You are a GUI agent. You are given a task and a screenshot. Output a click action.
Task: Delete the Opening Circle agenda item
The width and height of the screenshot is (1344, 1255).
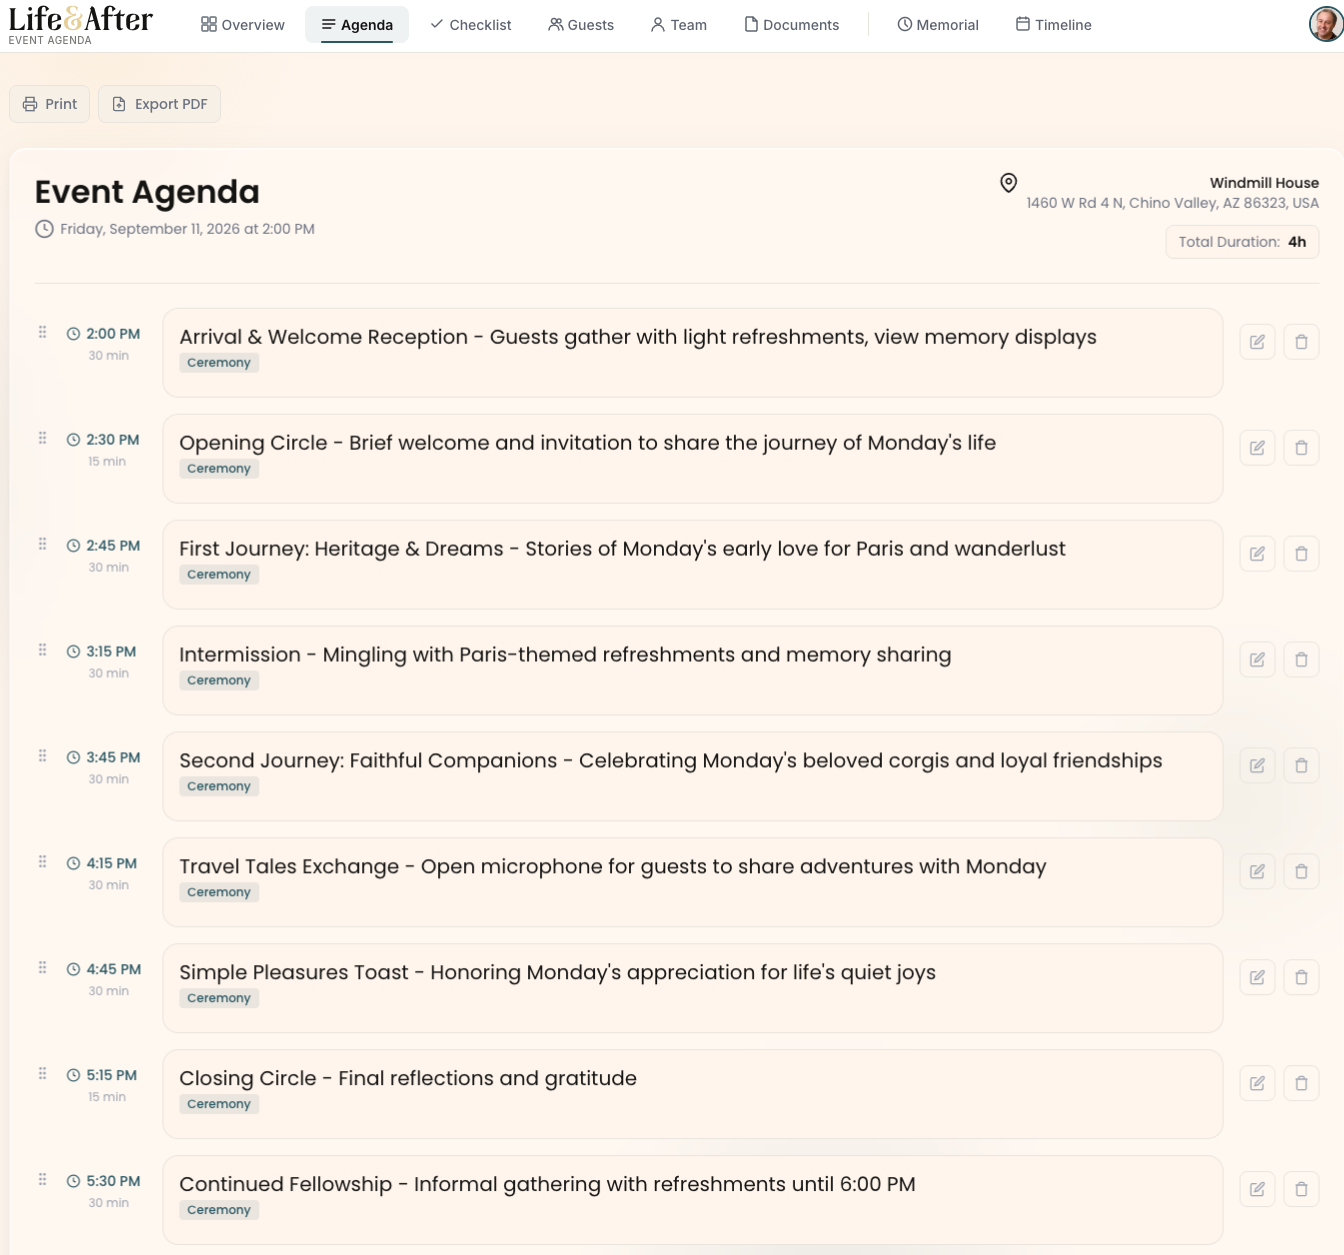click(1301, 447)
